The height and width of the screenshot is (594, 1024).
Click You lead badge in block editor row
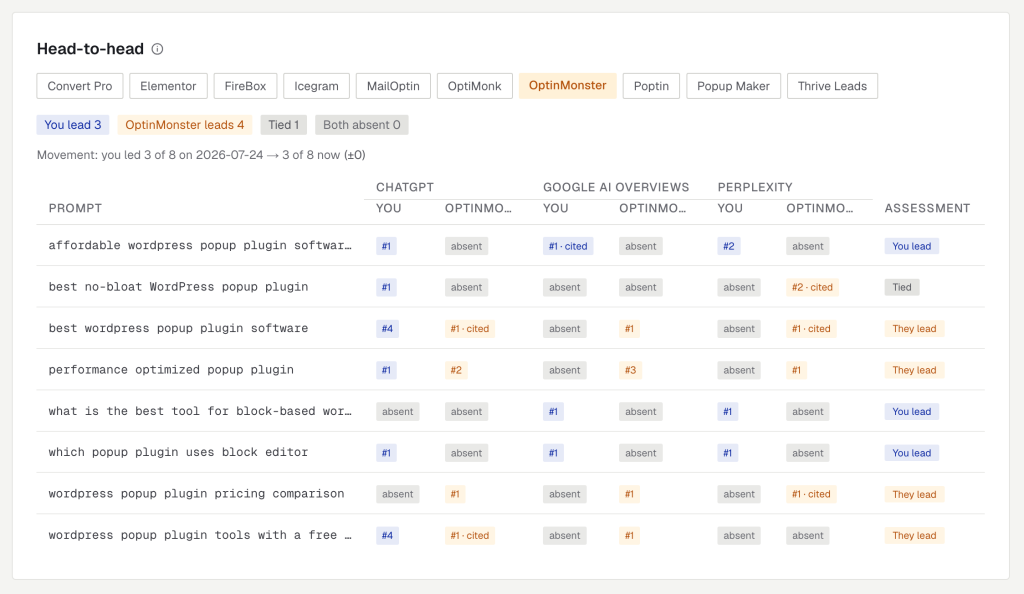point(912,453)
